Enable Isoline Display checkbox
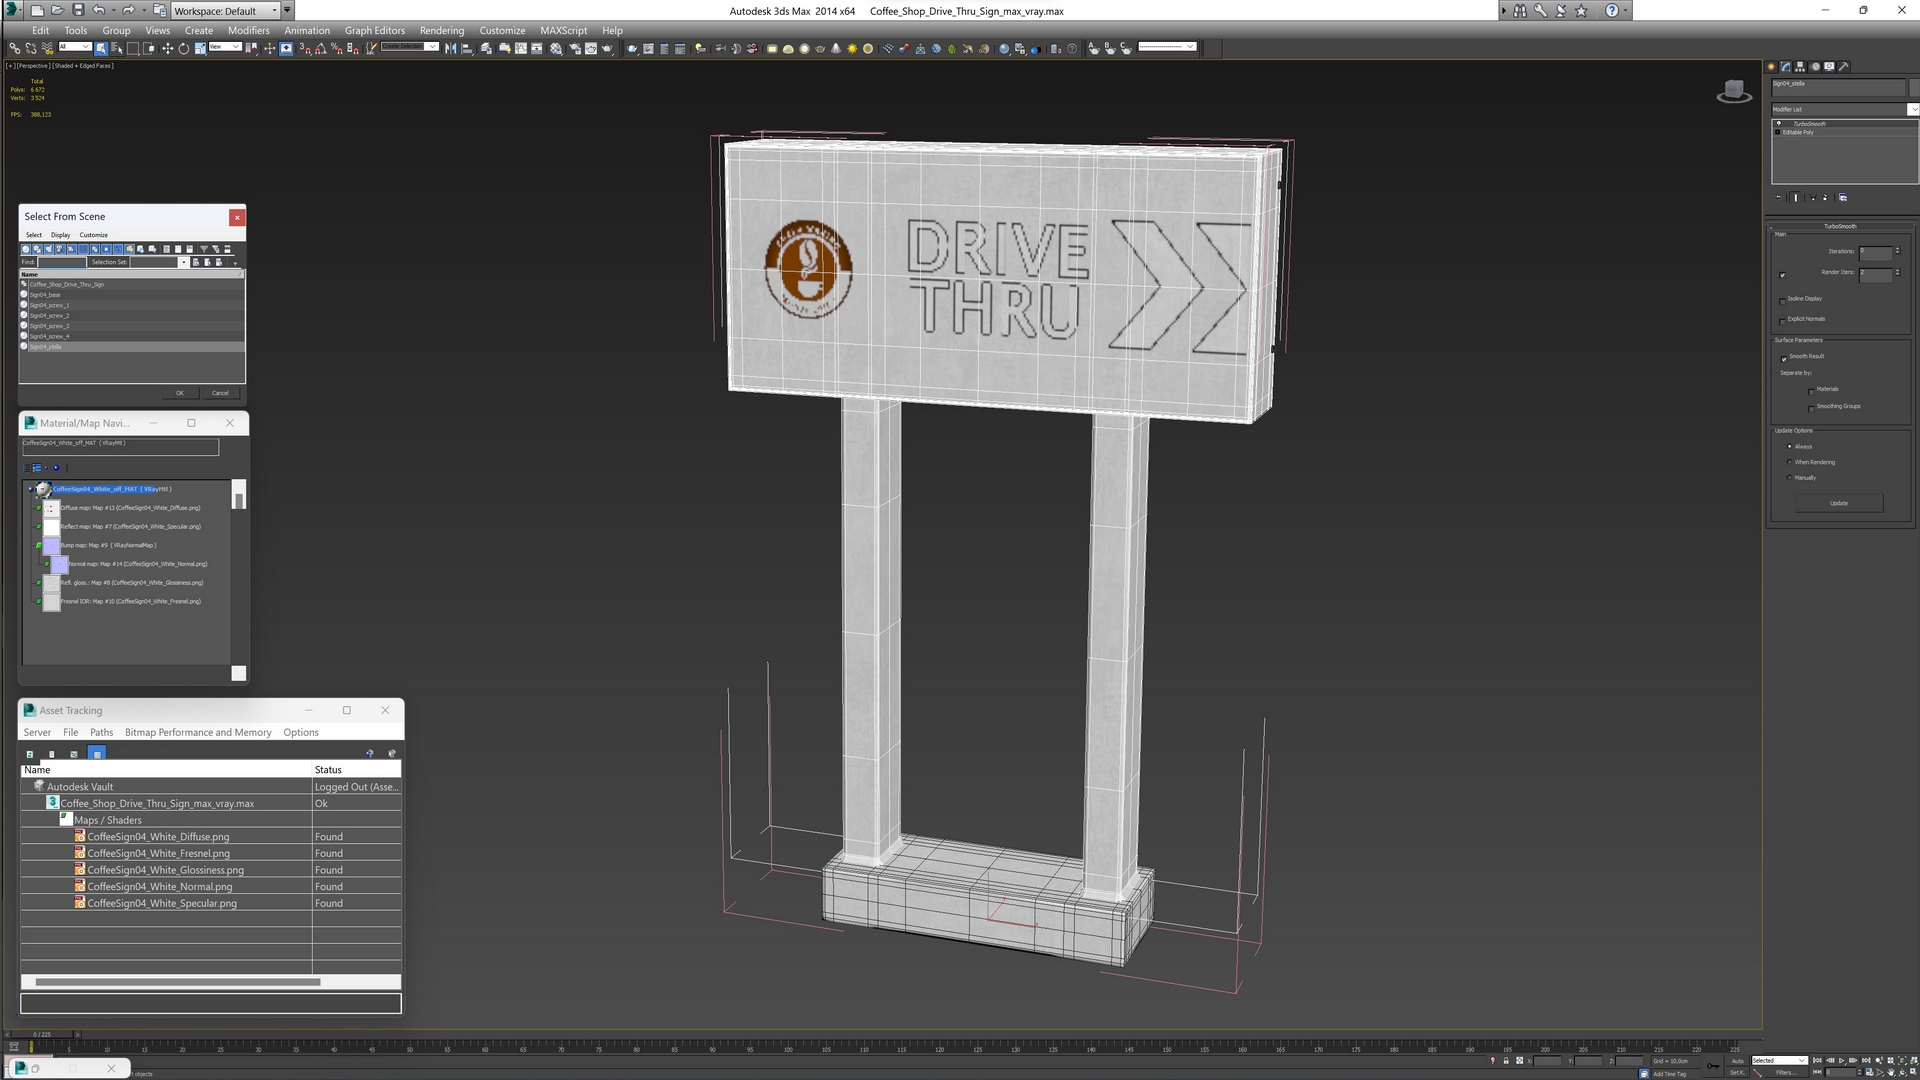1920x1080 pixels. pyautogui.click(x=1782, y=301)
